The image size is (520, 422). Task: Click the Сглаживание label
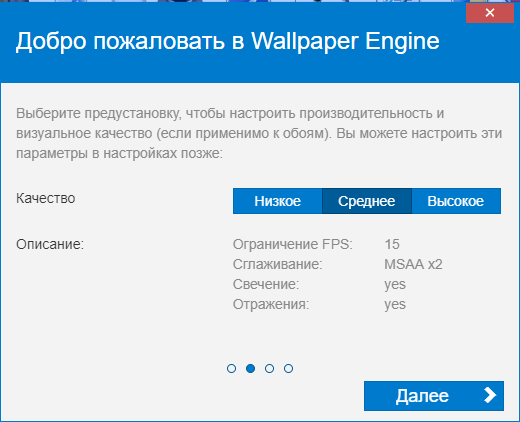tap(278, 264)
